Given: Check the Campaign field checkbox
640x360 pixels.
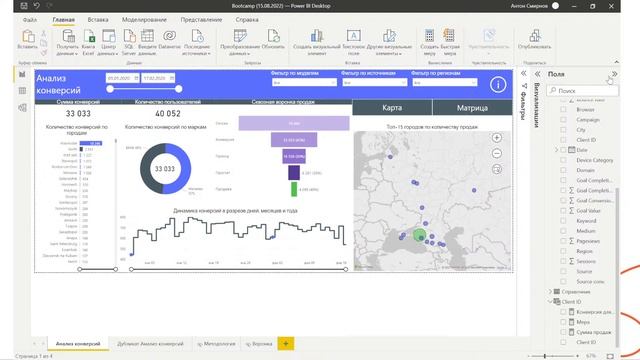Looking at the screenshot, I should 563,120.
